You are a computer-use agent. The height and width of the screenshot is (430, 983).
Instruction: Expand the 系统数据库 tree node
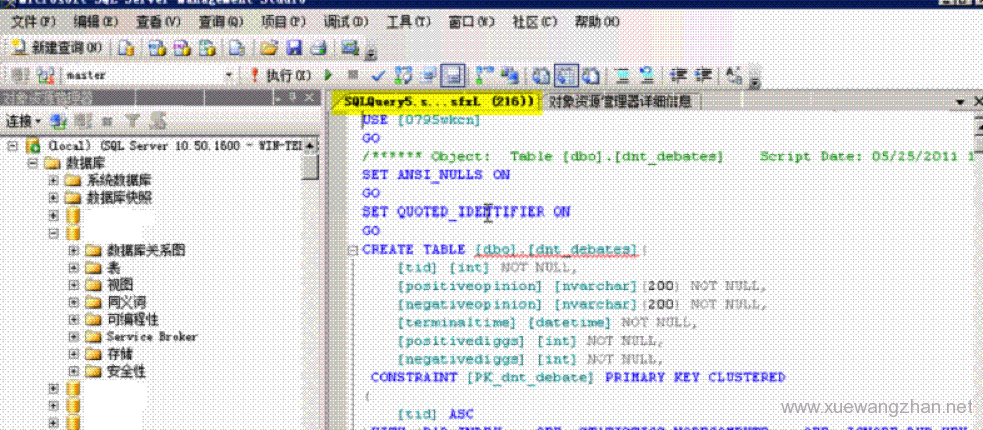[53, 180]
